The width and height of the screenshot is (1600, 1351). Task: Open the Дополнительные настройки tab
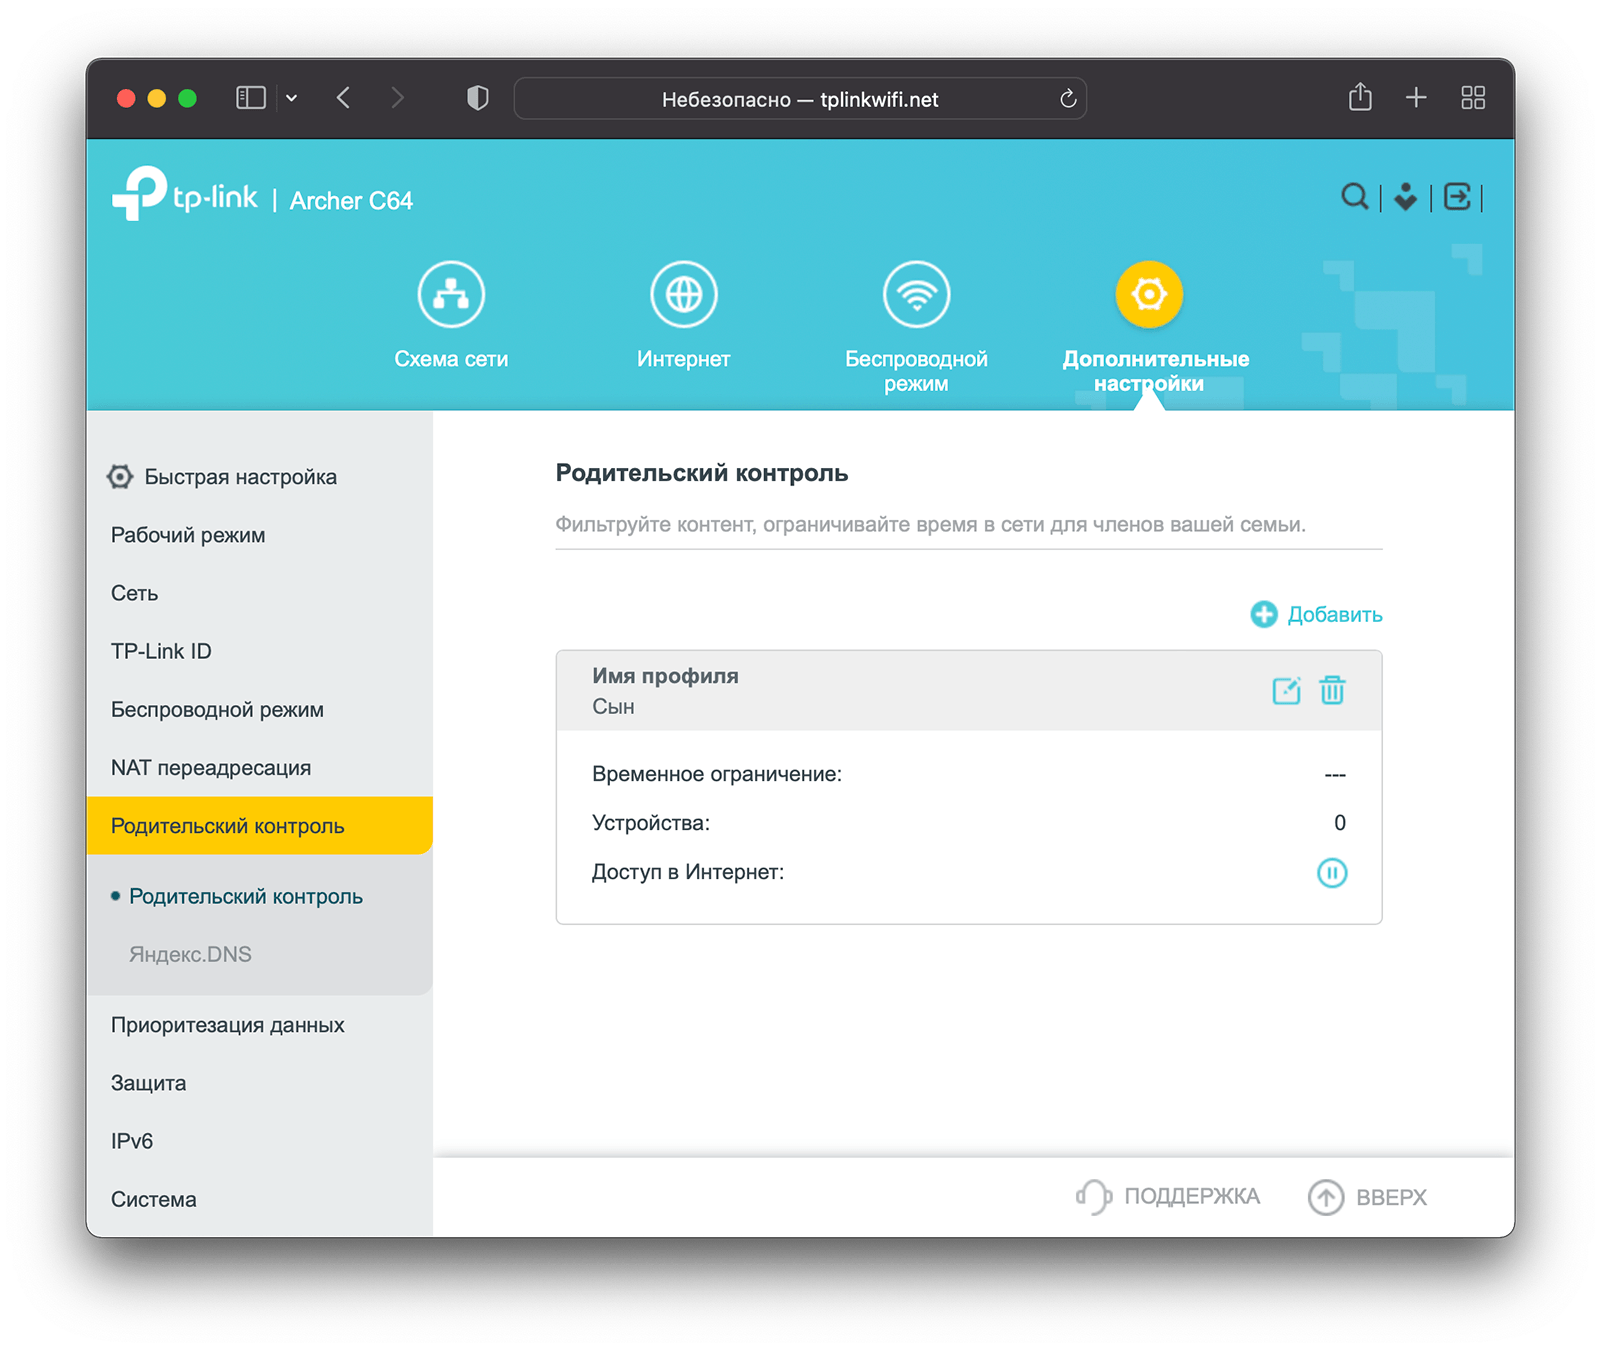pyautogui.click(x=1149, y=295)
